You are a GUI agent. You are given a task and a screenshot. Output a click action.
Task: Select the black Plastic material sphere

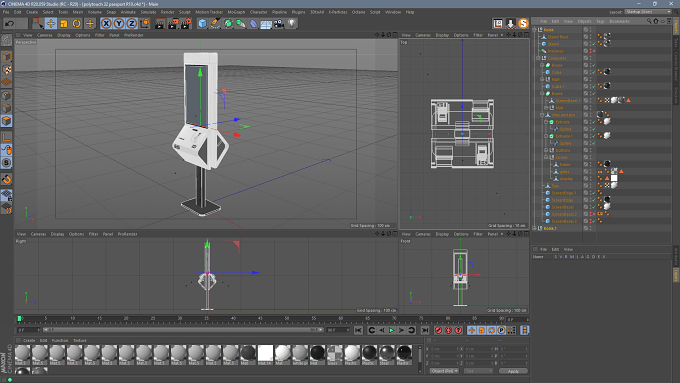[x=404, y=355]
